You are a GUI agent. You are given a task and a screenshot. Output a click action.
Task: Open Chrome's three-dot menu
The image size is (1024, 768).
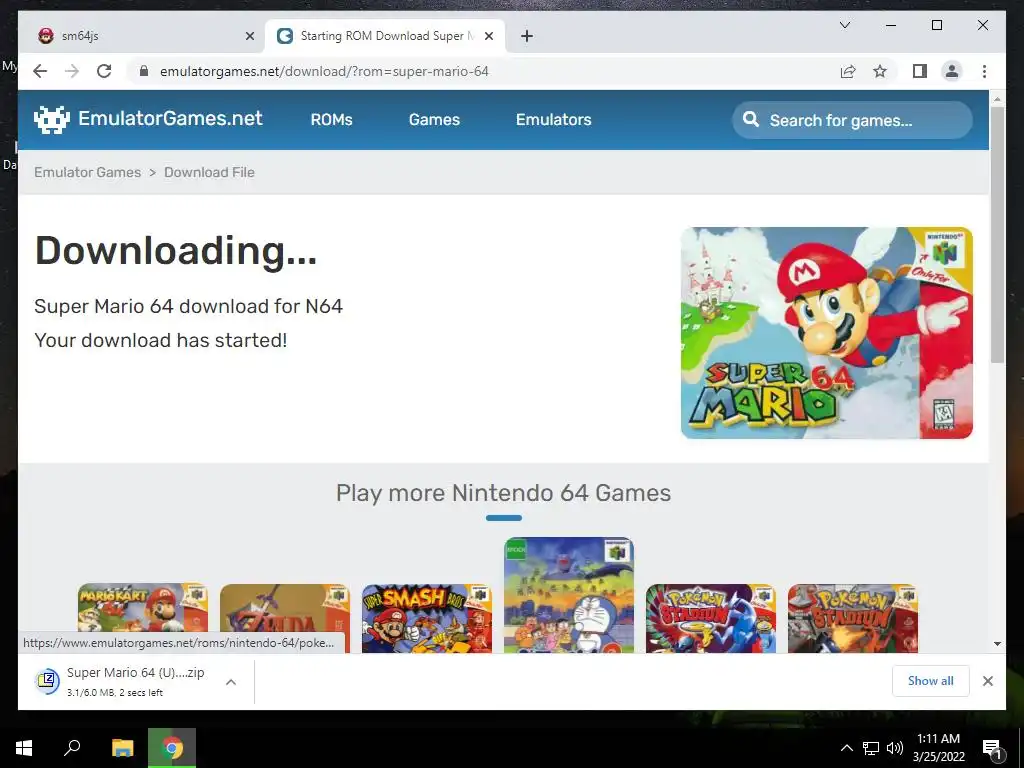(x=984, y=71)
